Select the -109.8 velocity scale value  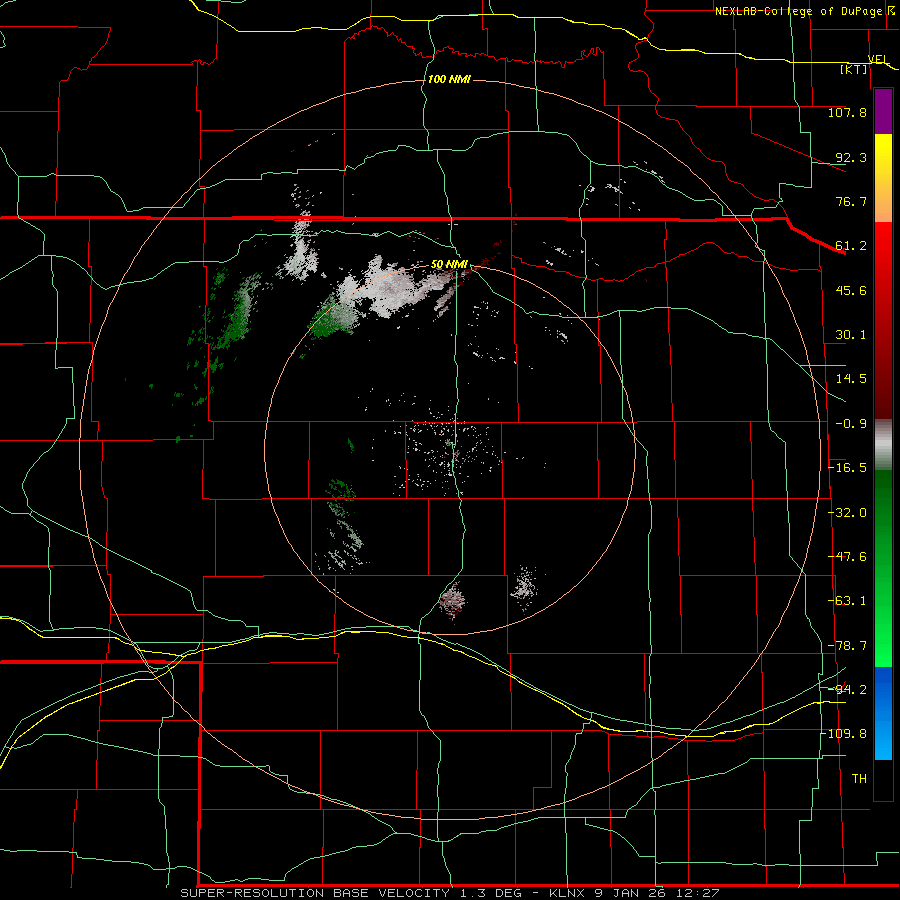(x=844, y=734)
